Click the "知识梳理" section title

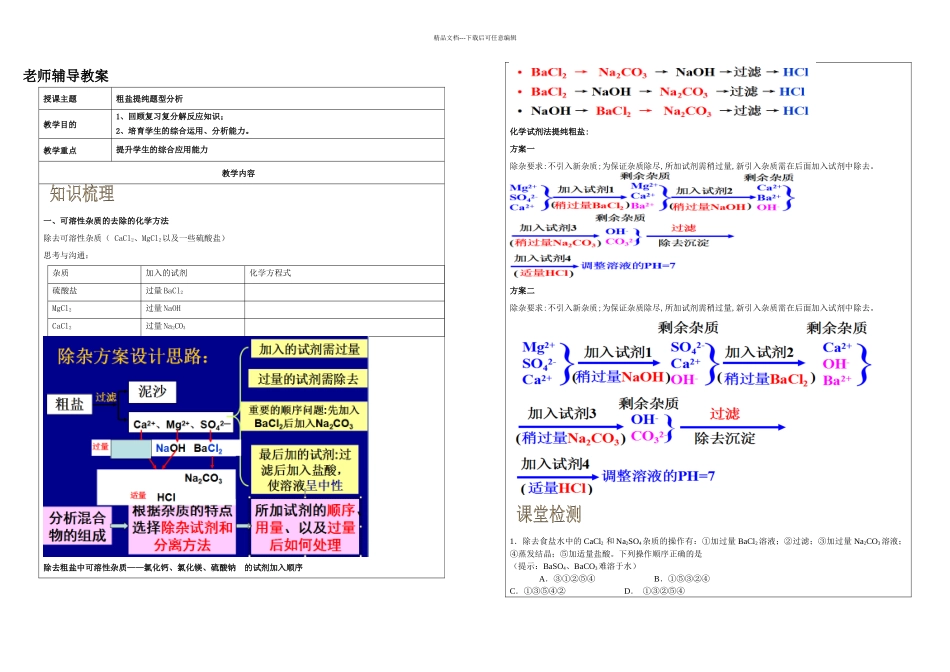[82, 194]
